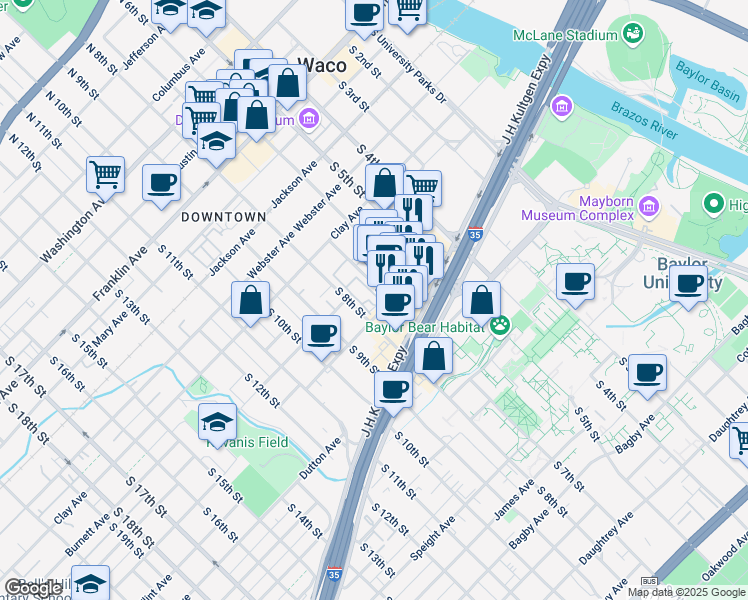
Task: Click the coffee marker on J H Kultgen Expy
Action: coord(394,393)
